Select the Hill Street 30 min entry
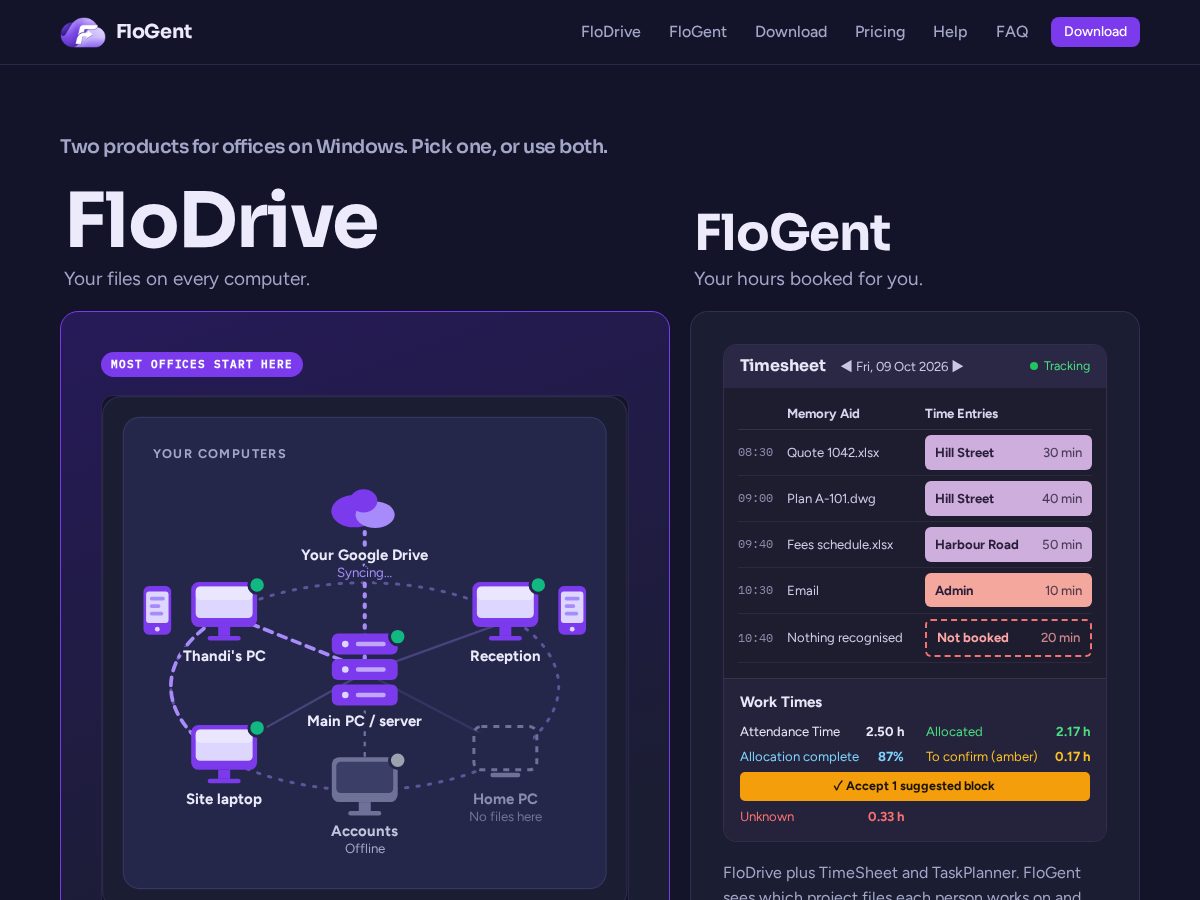This screenshot has height=900, width=1200. [x=1008, y=452]
